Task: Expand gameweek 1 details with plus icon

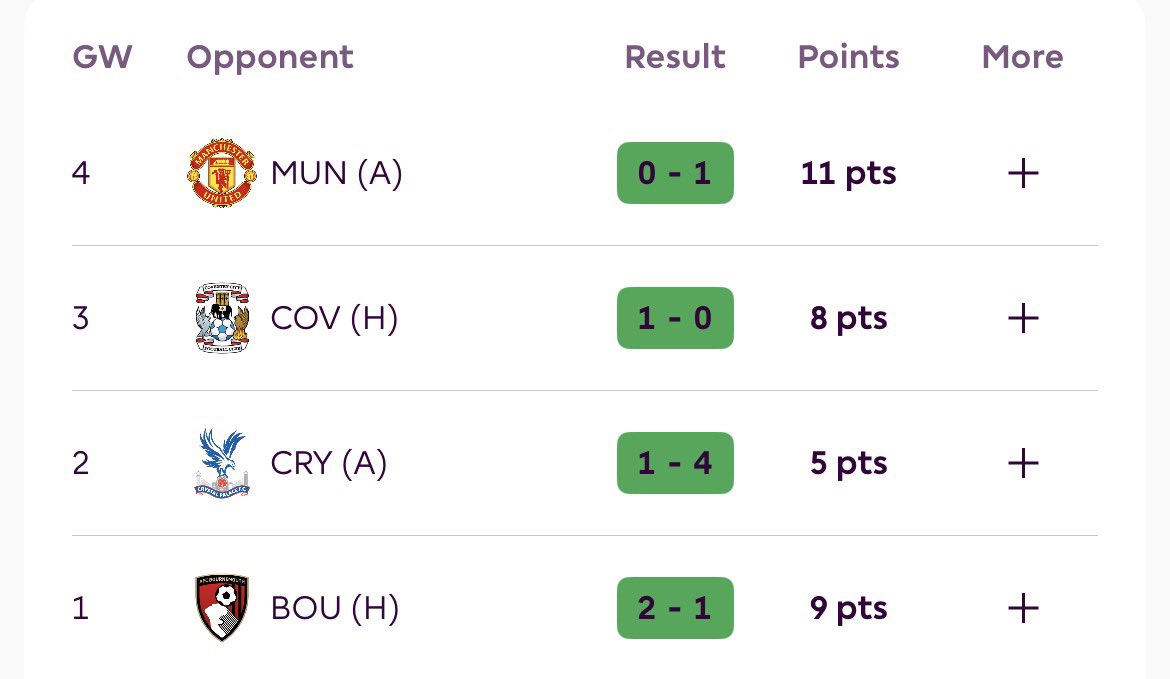Action: [1023, 607]
